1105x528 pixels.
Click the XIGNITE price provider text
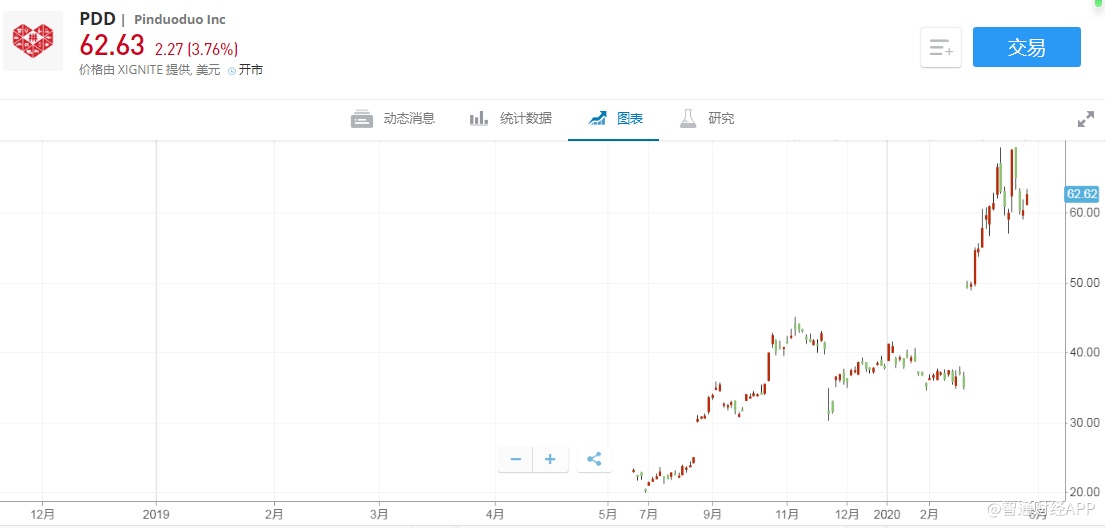click(x=142, y=70)
